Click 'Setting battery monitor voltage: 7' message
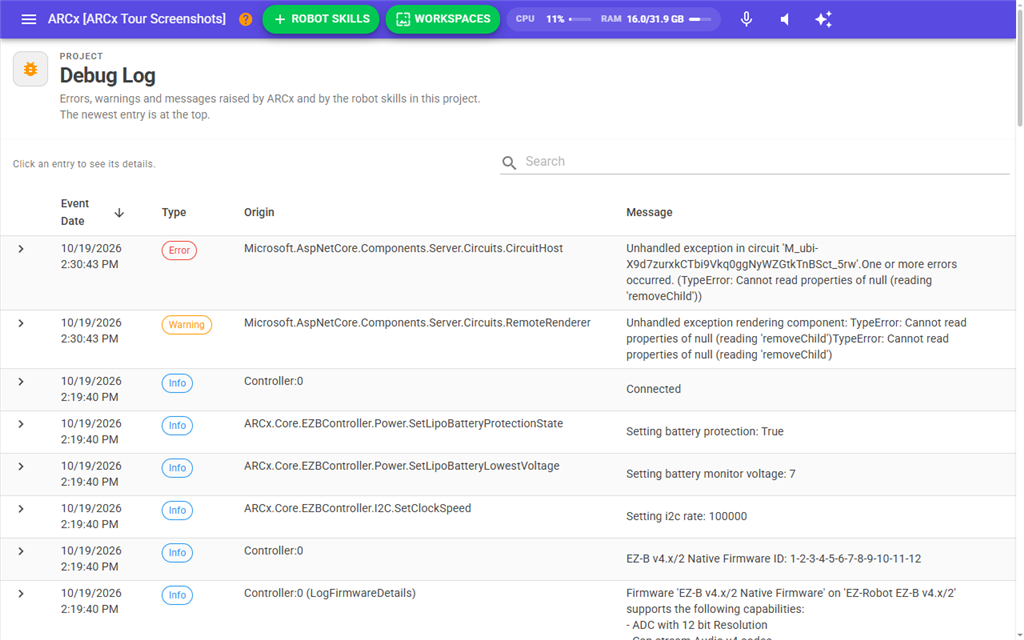 pyautogui.click(x=711, y=474)
